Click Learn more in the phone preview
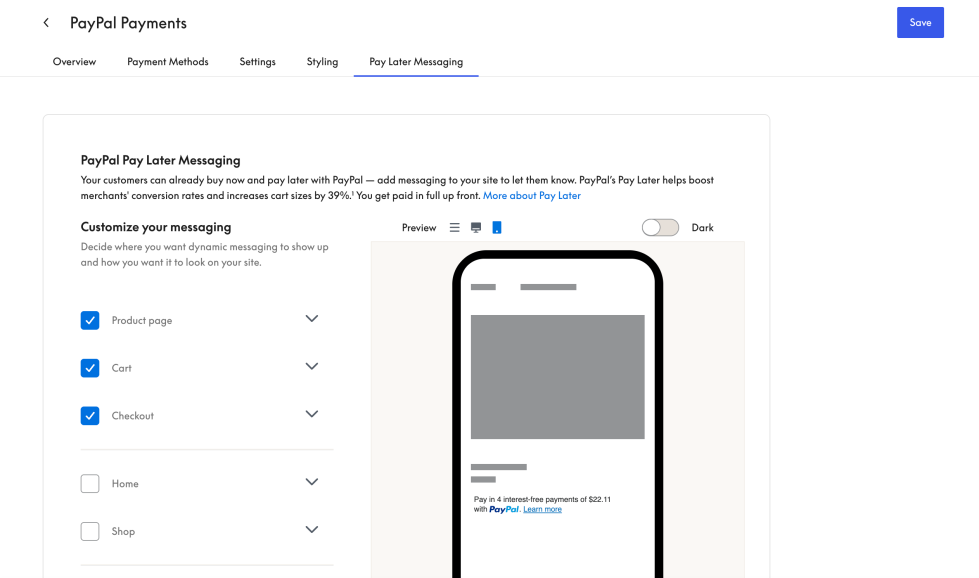979x578 pixels. click(x=543, y=509)
